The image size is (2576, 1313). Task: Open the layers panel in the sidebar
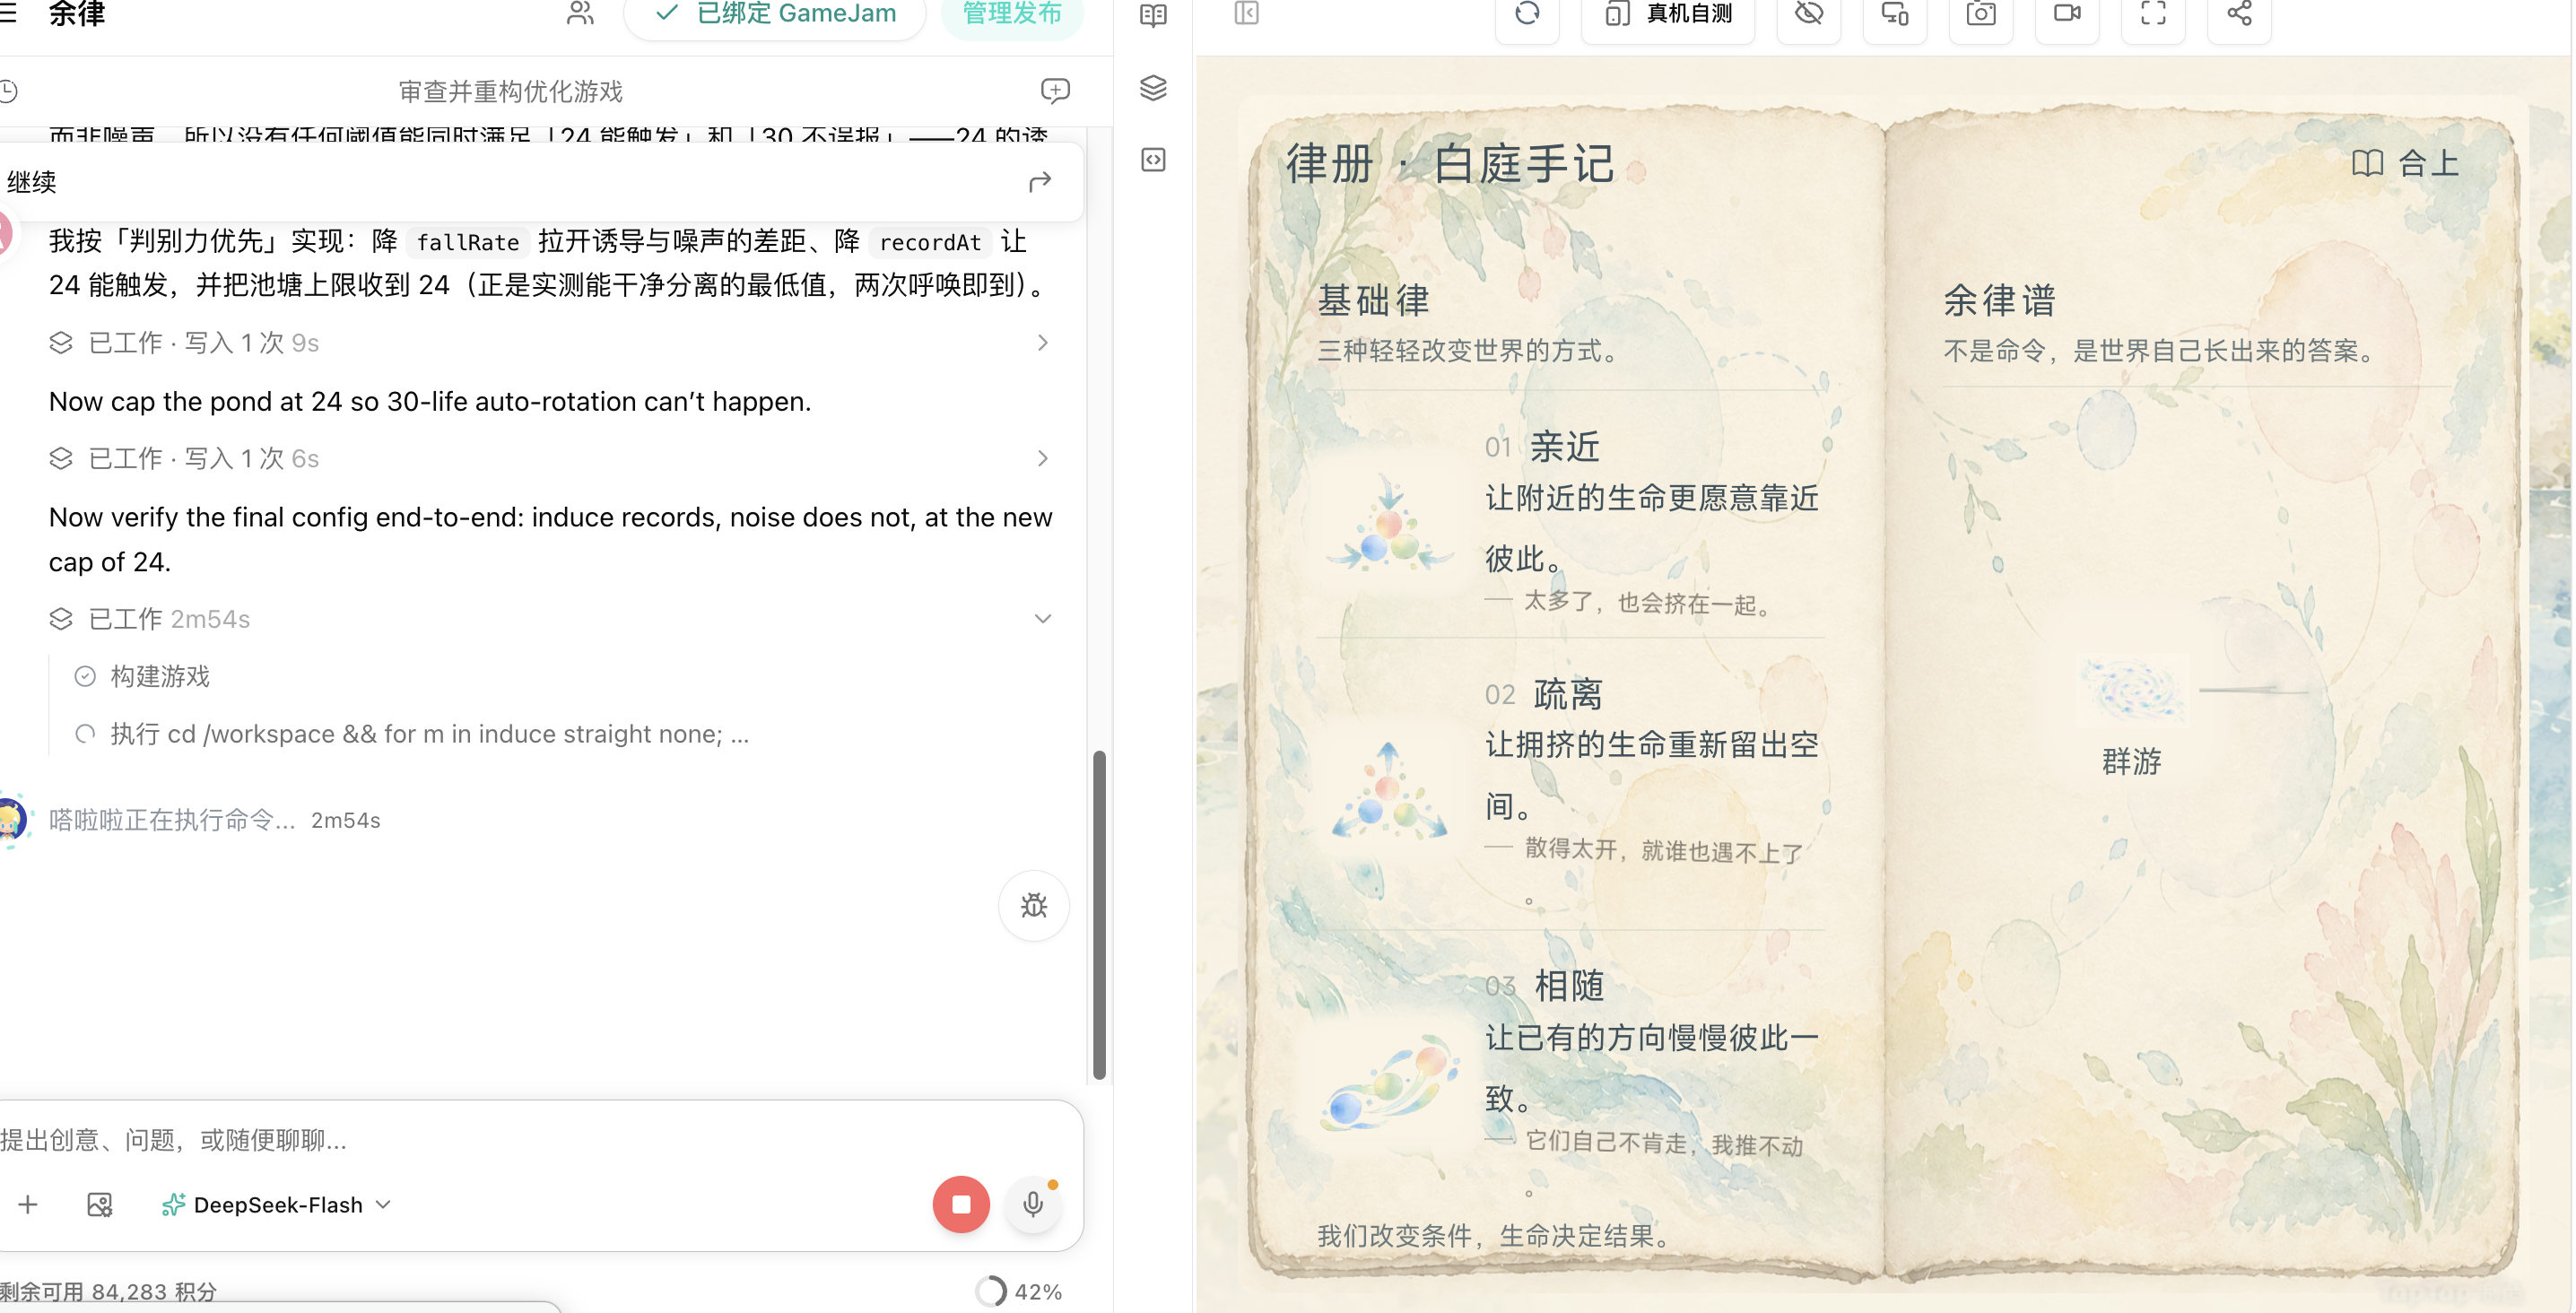pos(1153,88)
